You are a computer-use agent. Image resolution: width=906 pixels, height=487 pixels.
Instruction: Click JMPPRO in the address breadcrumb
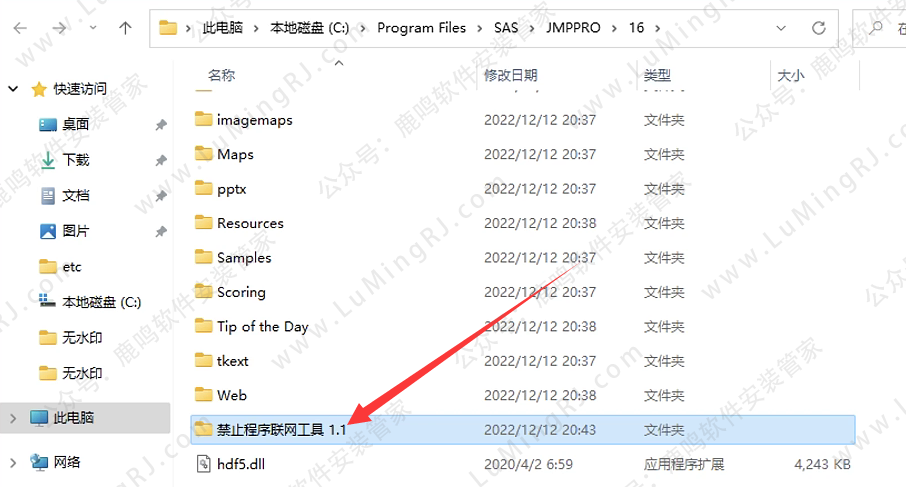tap(574, 28)
